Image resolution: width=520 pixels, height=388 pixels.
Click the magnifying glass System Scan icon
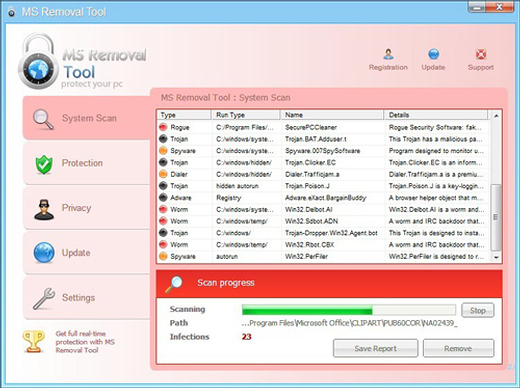(x=43, y=119)
